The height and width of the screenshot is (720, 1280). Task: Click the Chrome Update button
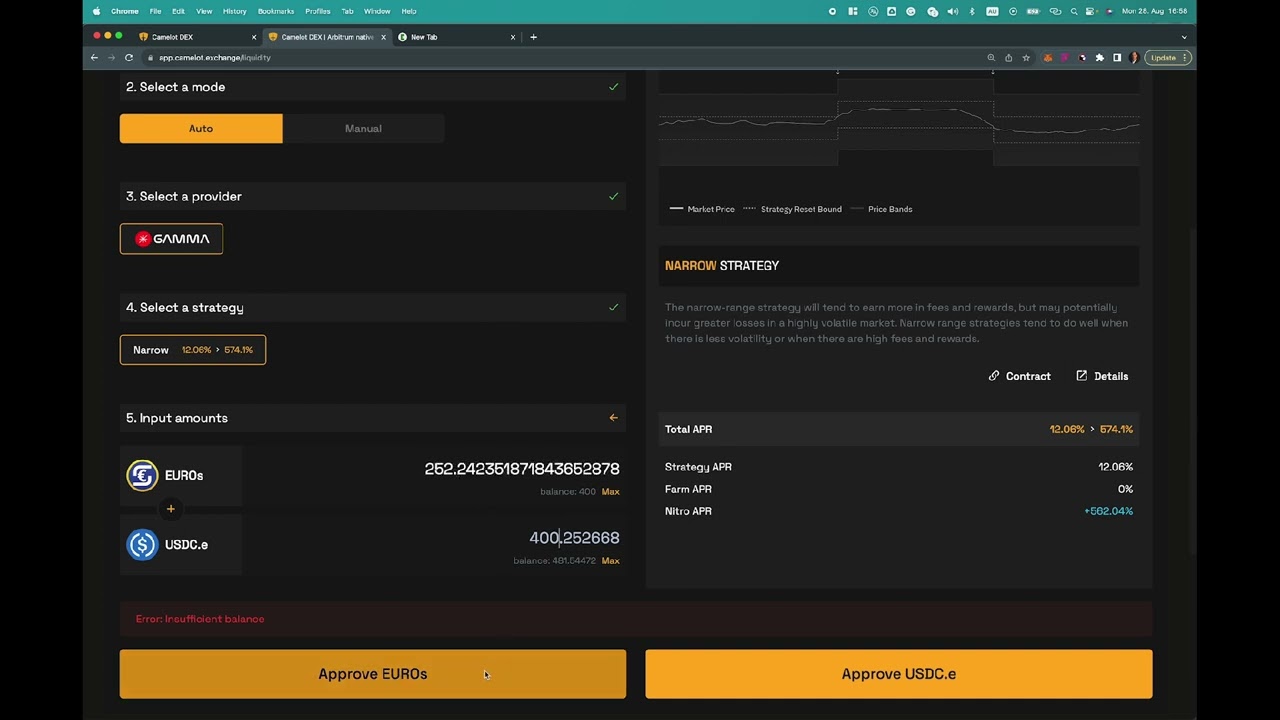(x=1168, y=58)
